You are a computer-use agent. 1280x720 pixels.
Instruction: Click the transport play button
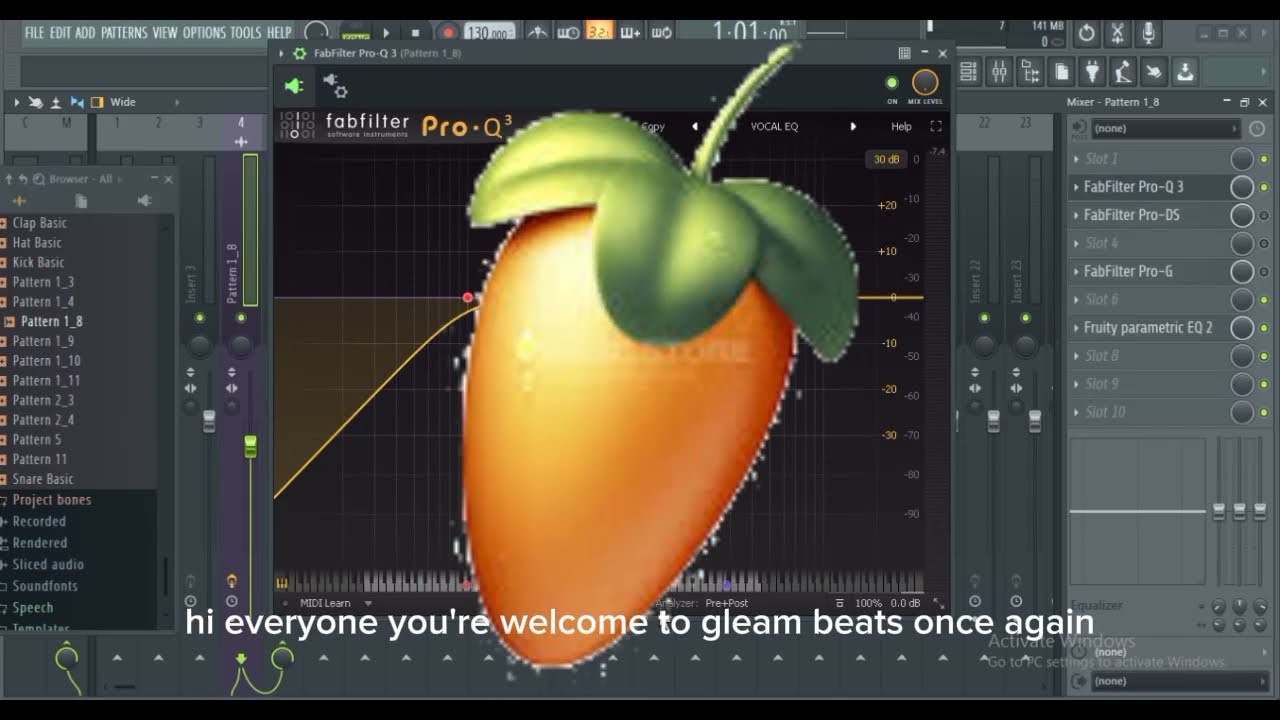click(x=386, y=33)
